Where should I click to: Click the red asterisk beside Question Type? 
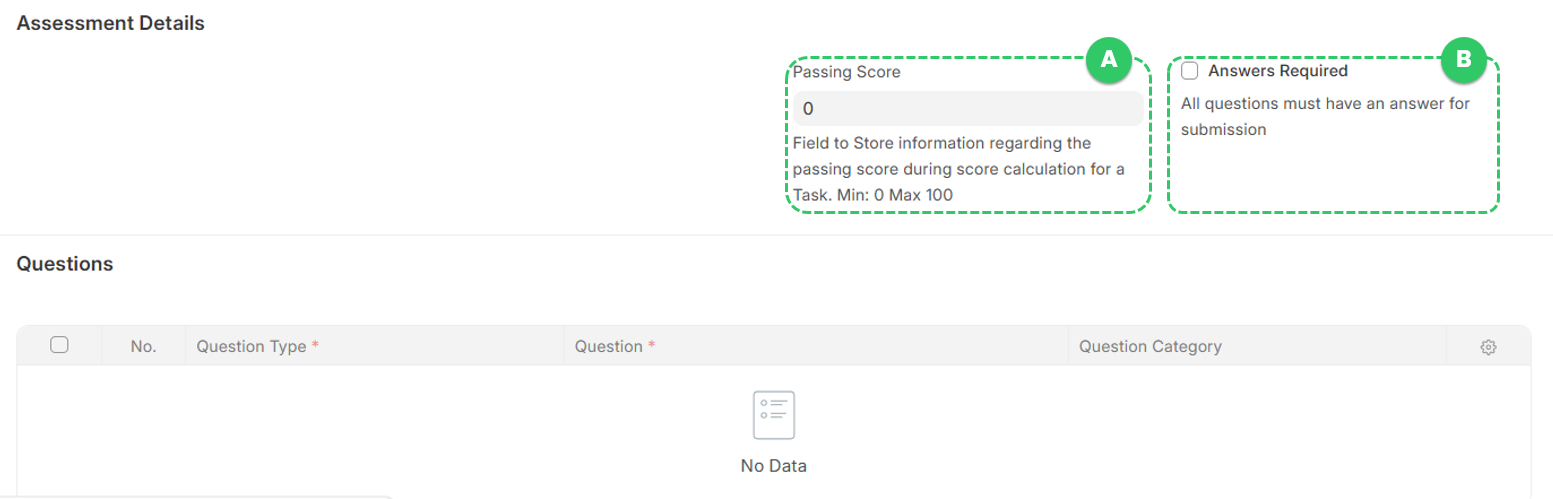[x=316, y=346]
